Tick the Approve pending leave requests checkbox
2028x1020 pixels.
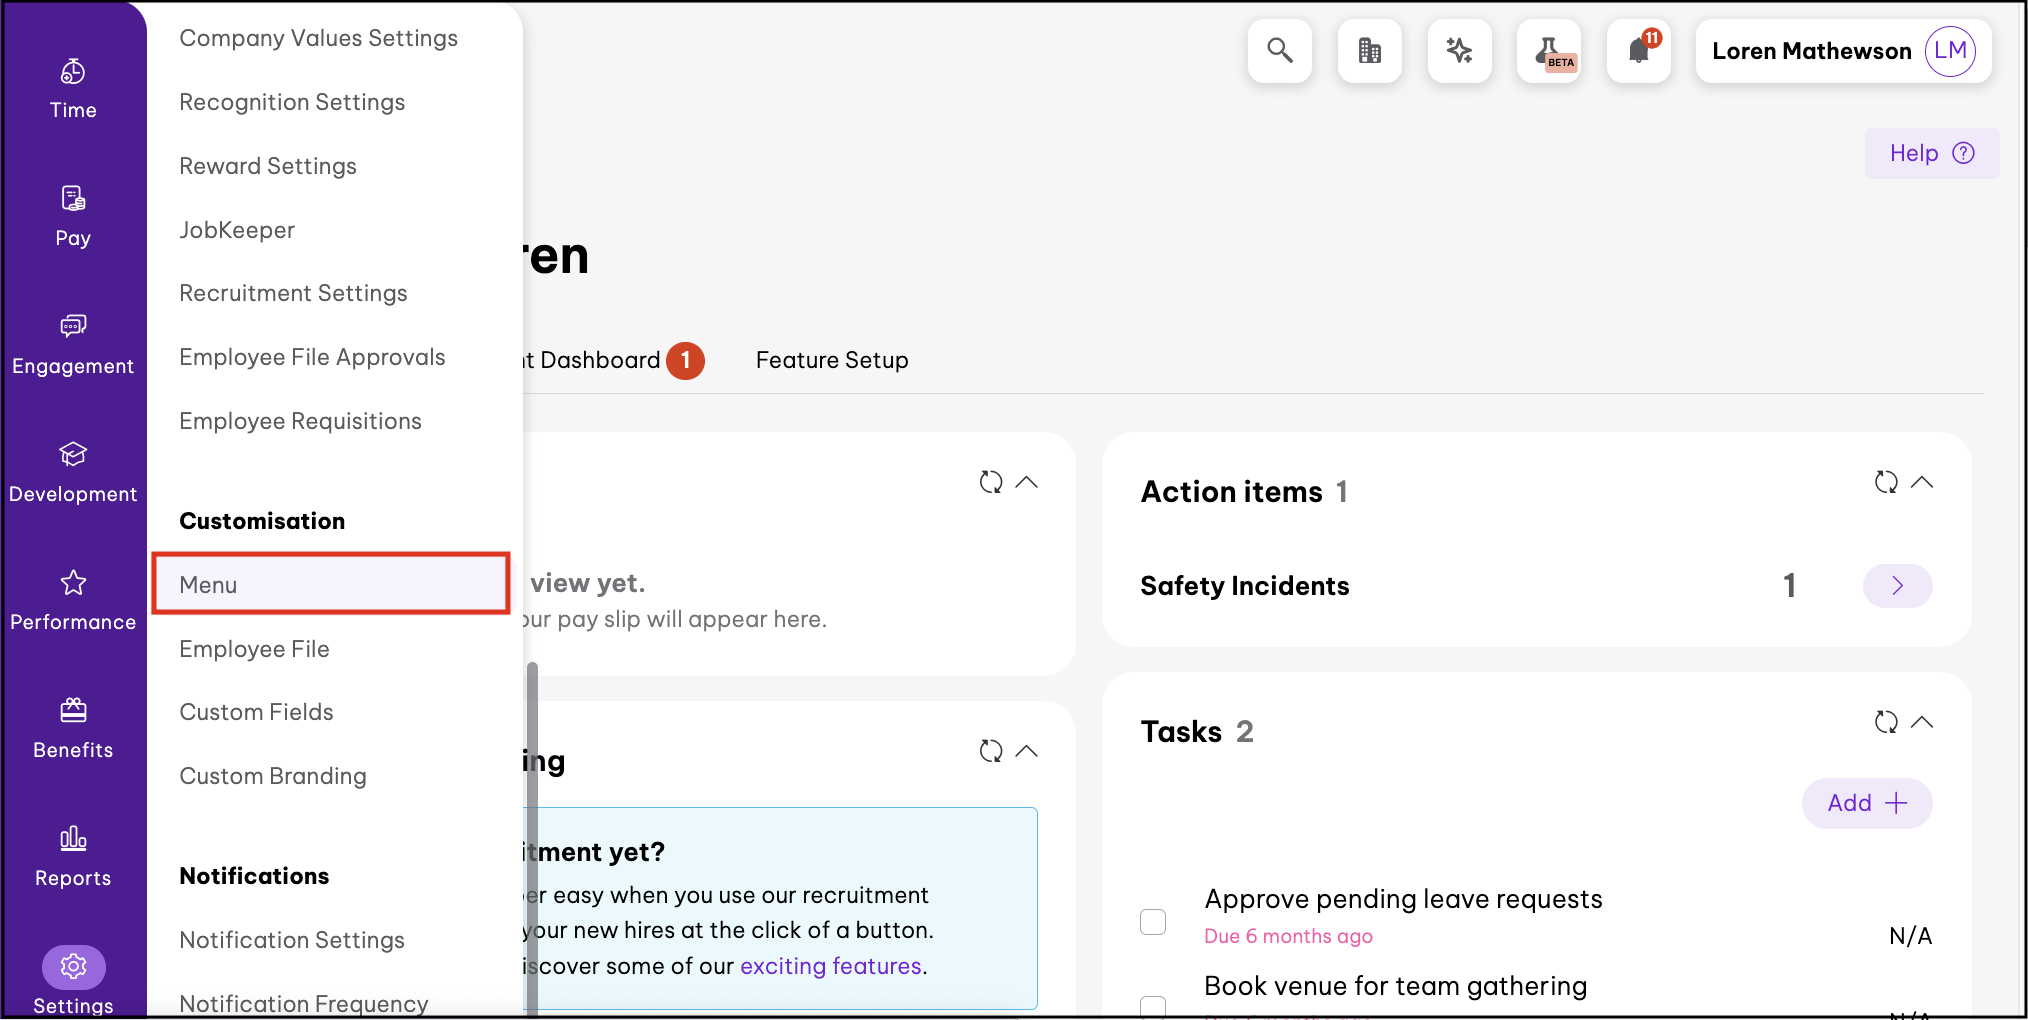1153,921
